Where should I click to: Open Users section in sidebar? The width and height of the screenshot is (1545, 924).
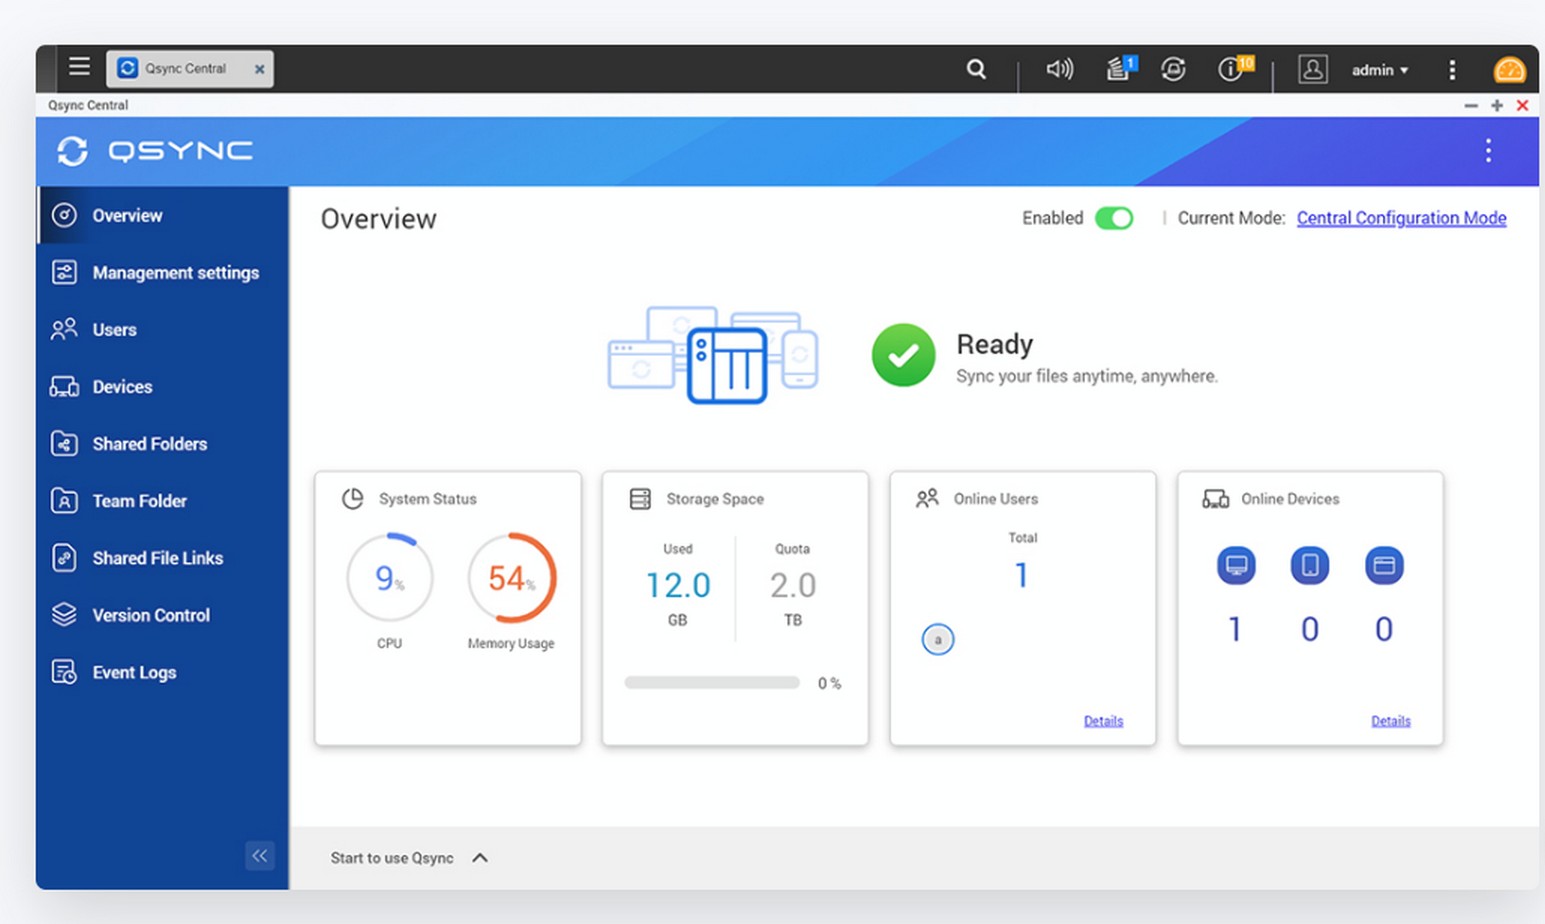(x=163, y=329)
